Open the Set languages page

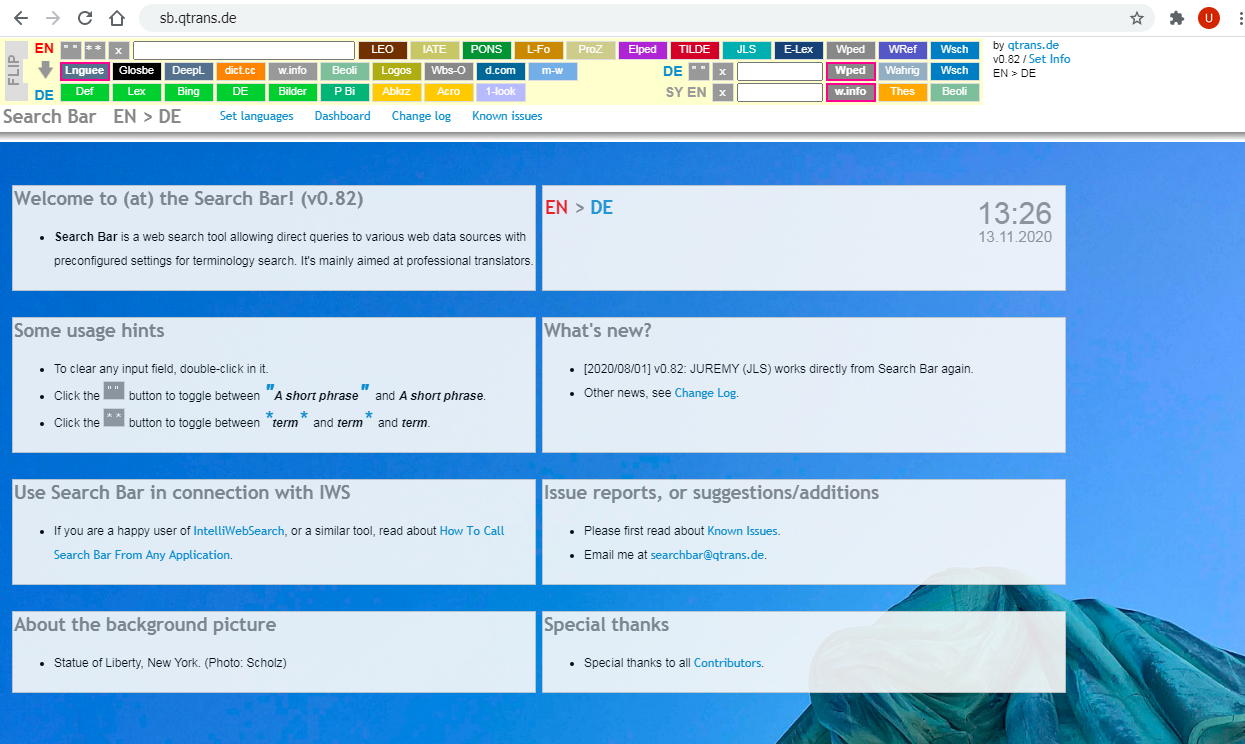(256, 116)
